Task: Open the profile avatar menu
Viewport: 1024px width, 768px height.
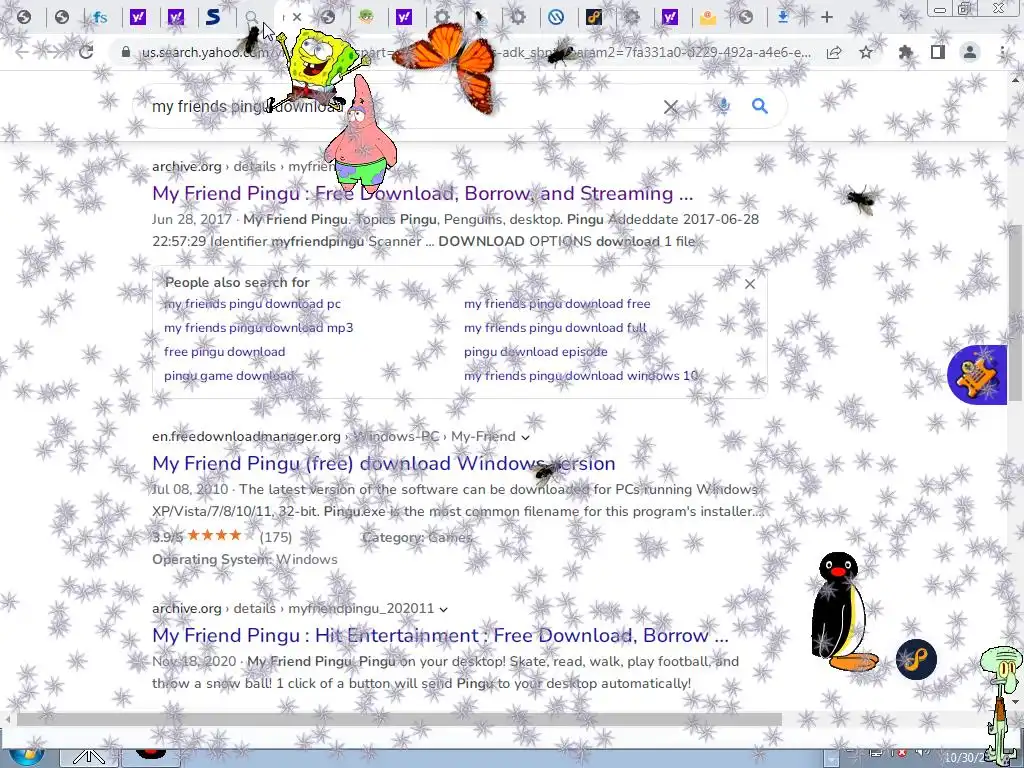Action: [970, 52]
